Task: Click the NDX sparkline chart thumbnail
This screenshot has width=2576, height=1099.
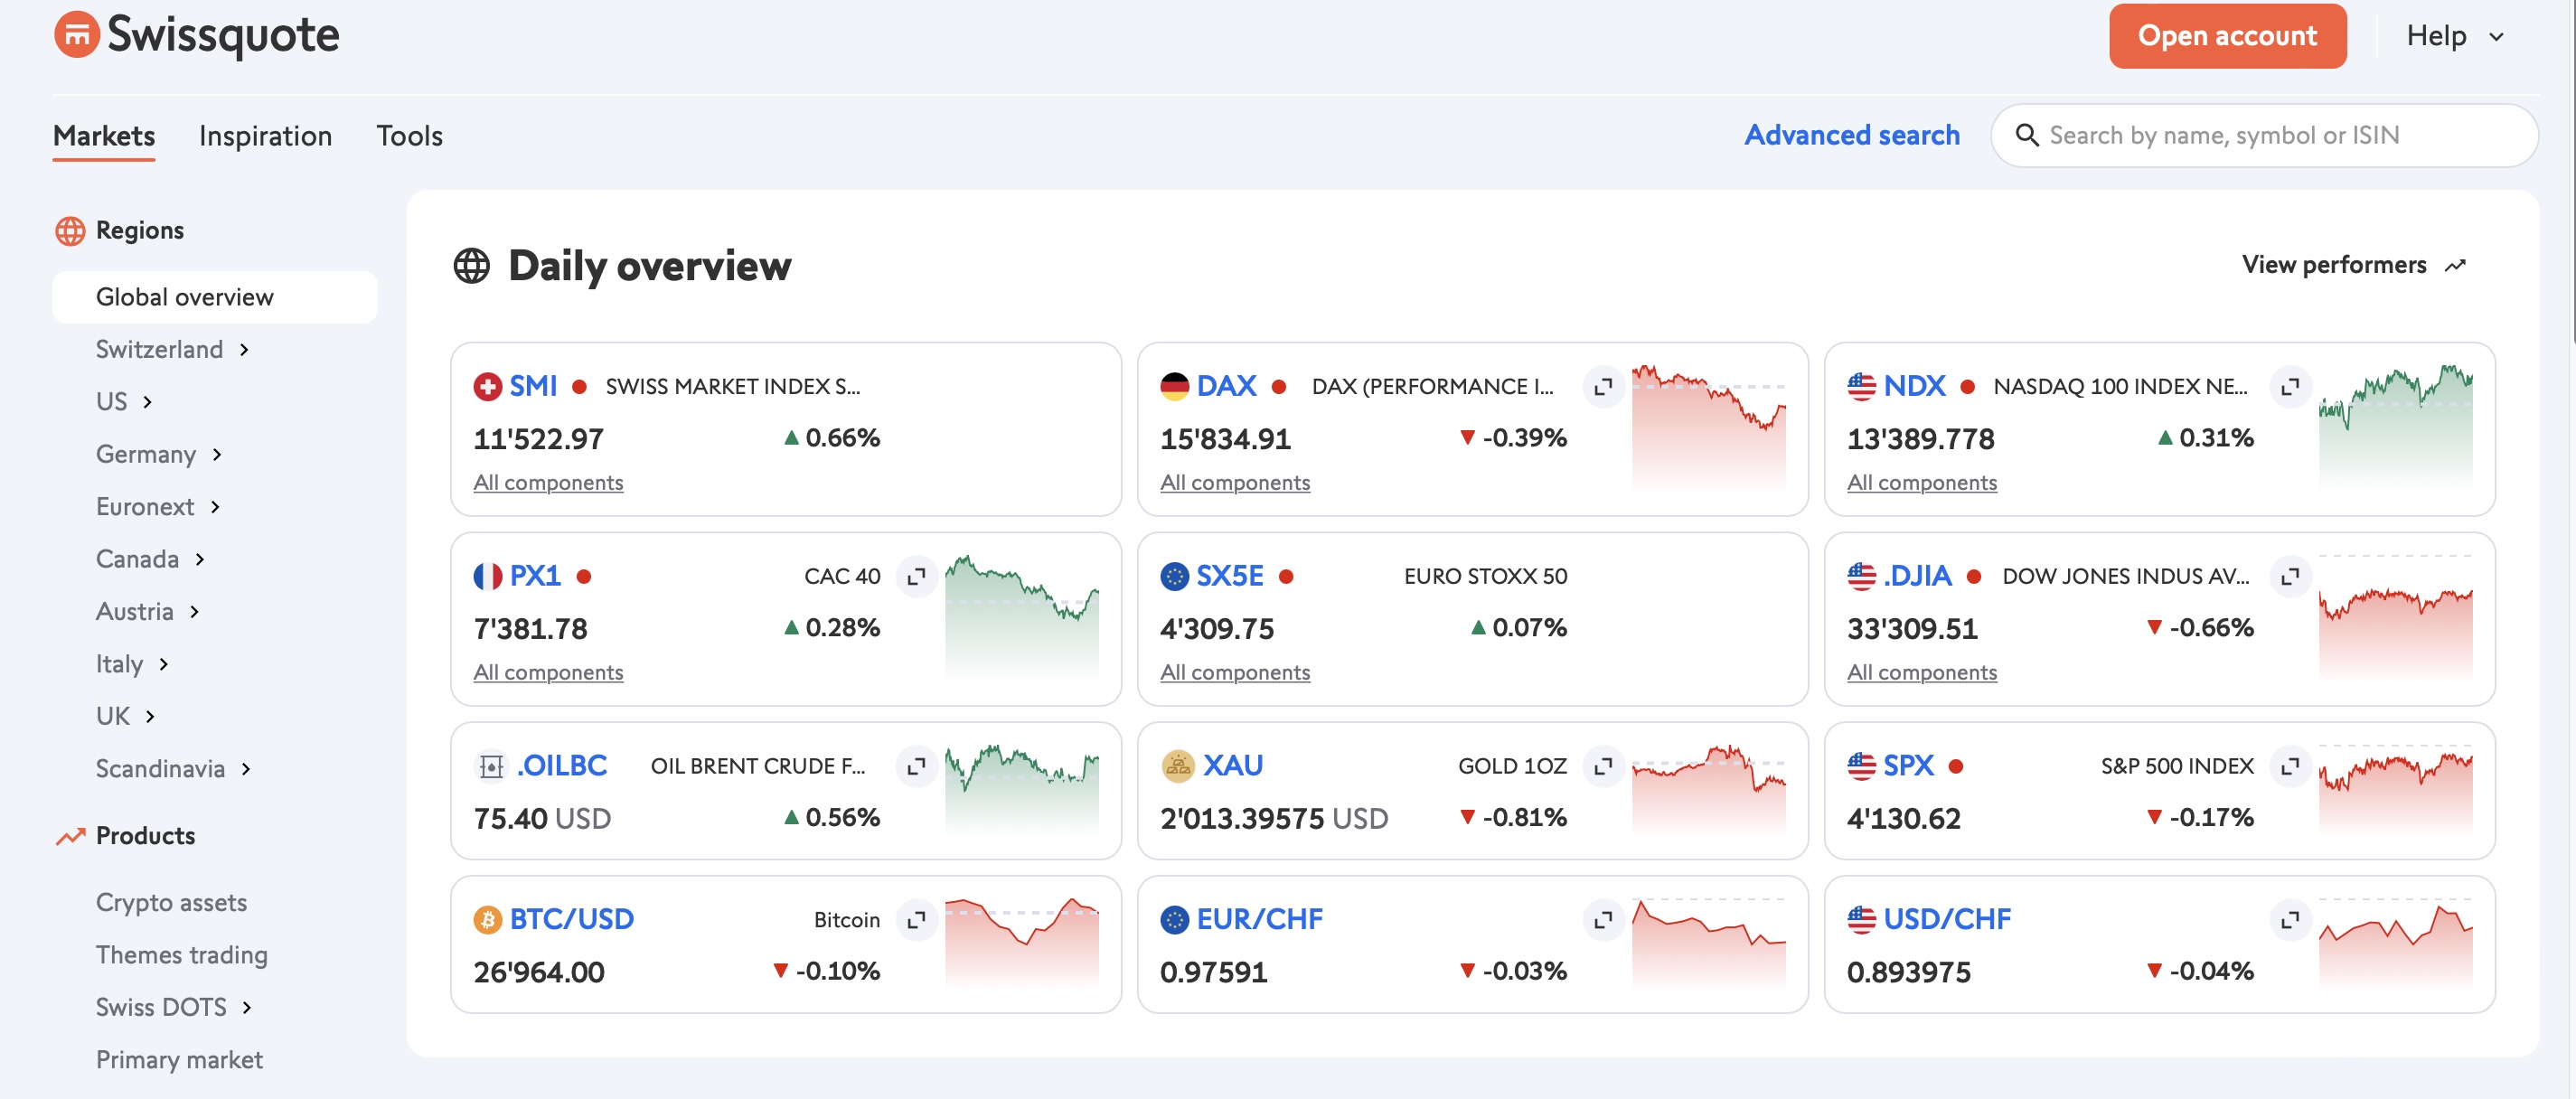Action: click(x=2396, y=428)
